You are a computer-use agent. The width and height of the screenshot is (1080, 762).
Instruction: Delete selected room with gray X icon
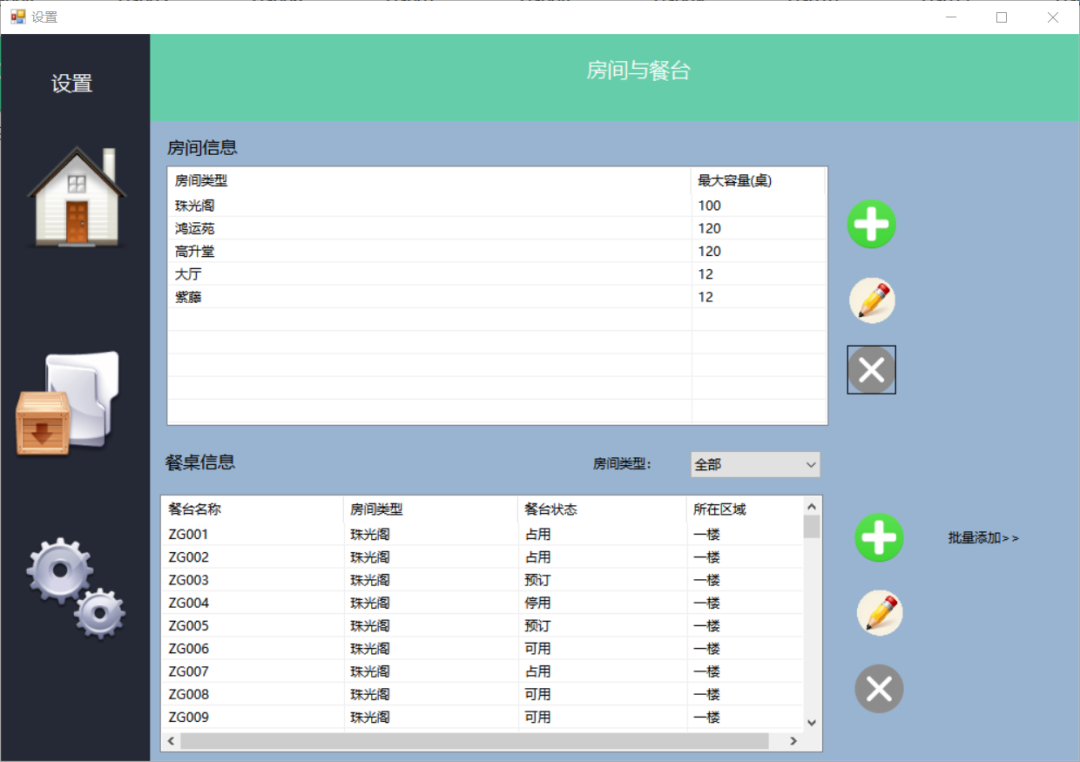[871, 370]
